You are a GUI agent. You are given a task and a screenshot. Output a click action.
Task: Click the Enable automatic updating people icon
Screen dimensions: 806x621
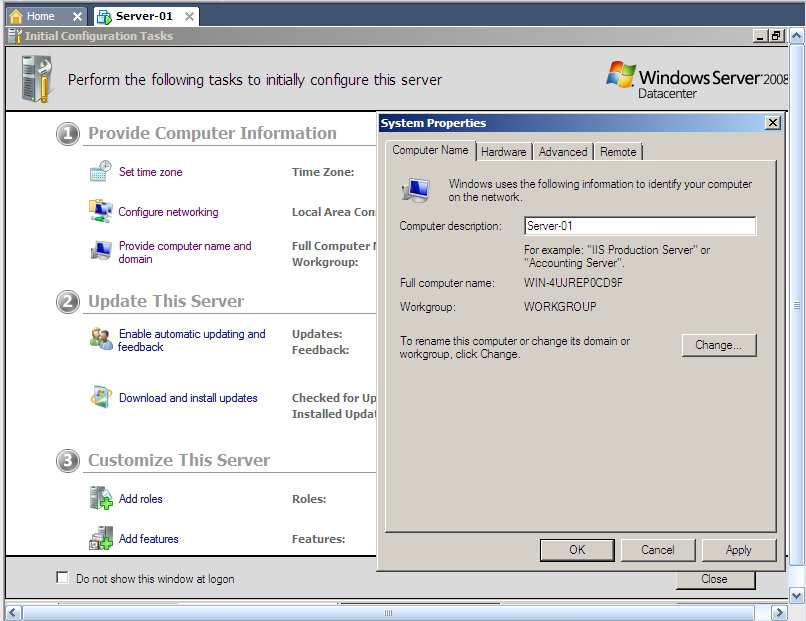[x=101, y=339]
